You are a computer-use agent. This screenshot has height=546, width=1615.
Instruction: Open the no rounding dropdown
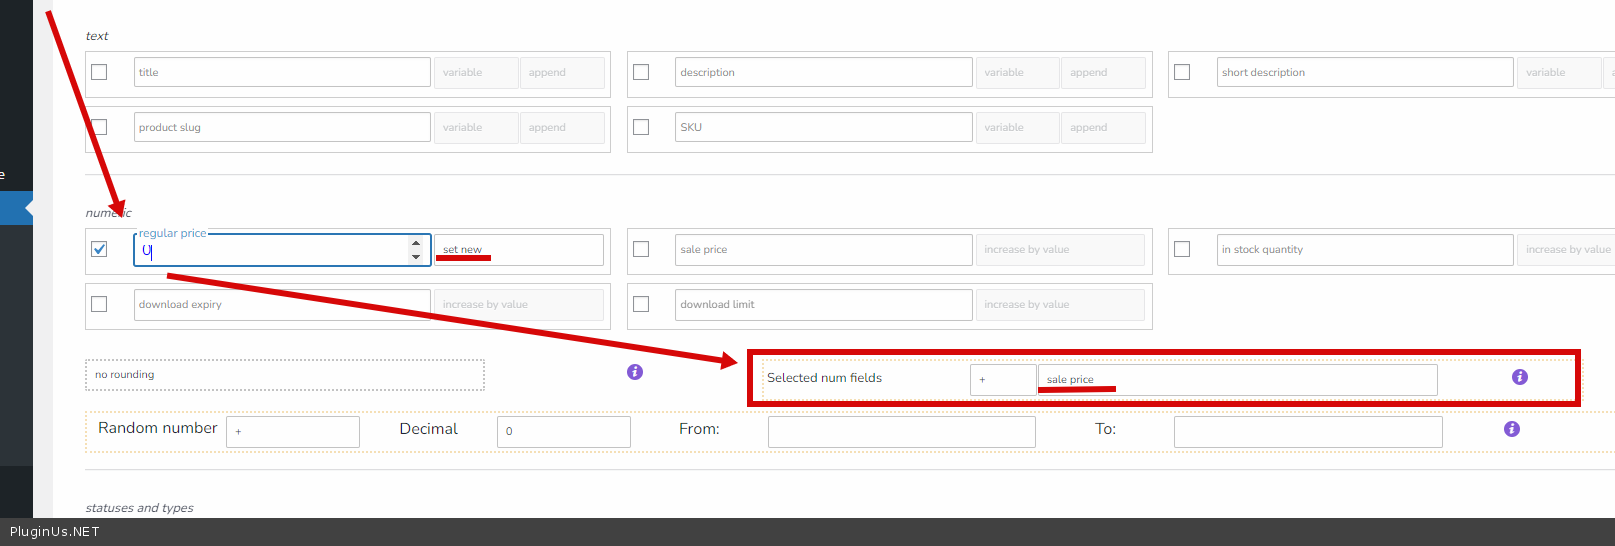coord(284,375)
